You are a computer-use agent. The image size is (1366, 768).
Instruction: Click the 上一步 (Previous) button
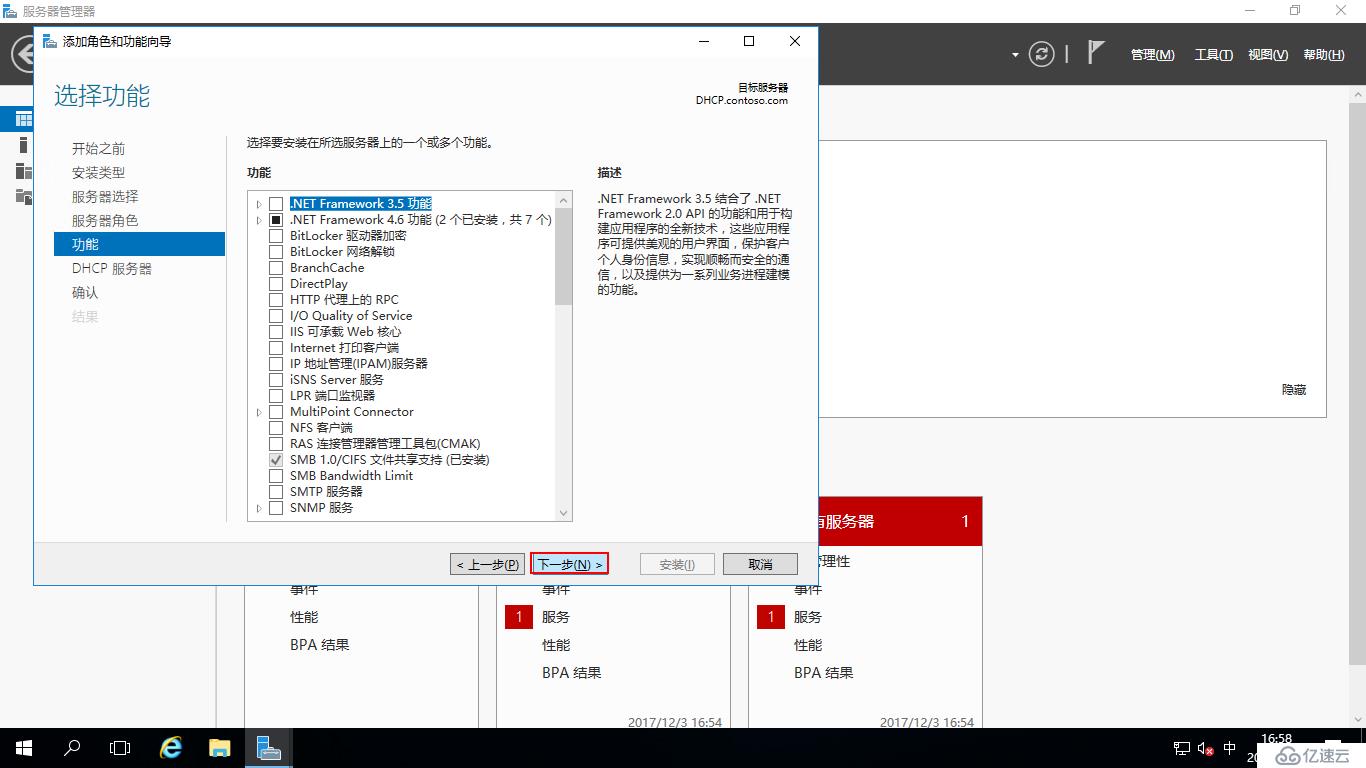point(487,564)
